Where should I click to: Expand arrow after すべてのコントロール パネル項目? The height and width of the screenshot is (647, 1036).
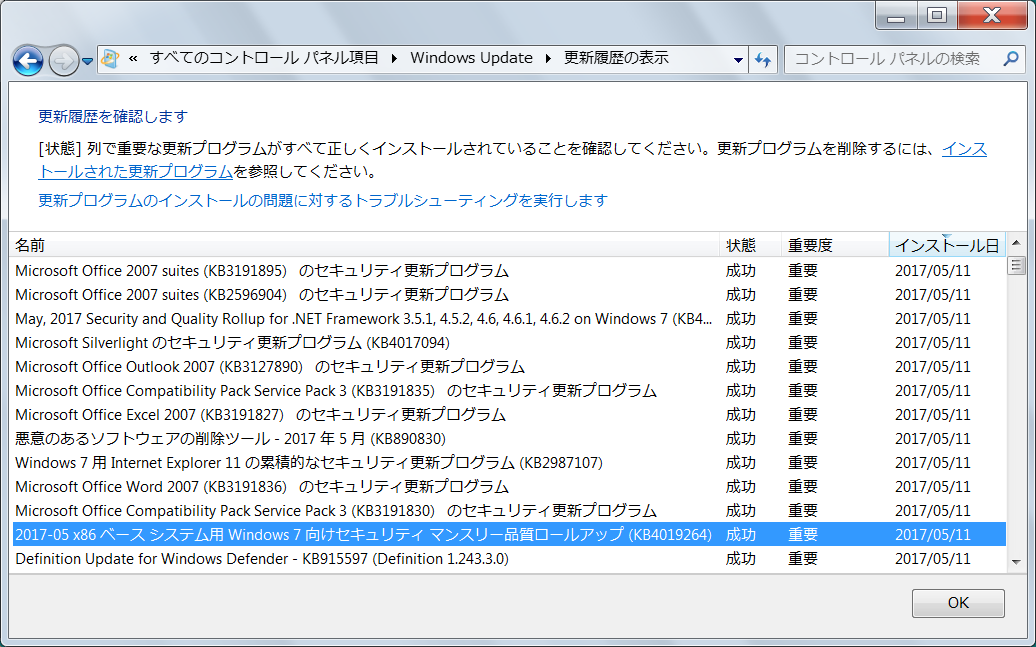tap(394, 59)
